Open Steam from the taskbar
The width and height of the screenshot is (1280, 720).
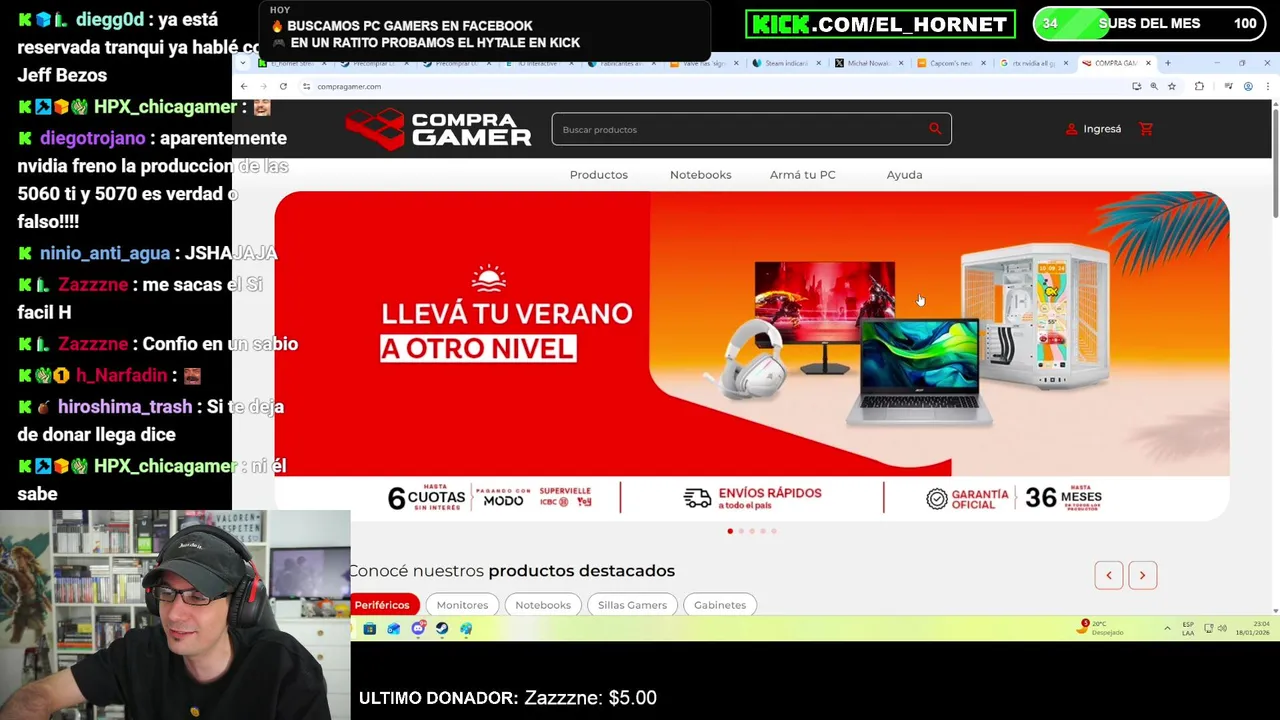tap(442, 629)
